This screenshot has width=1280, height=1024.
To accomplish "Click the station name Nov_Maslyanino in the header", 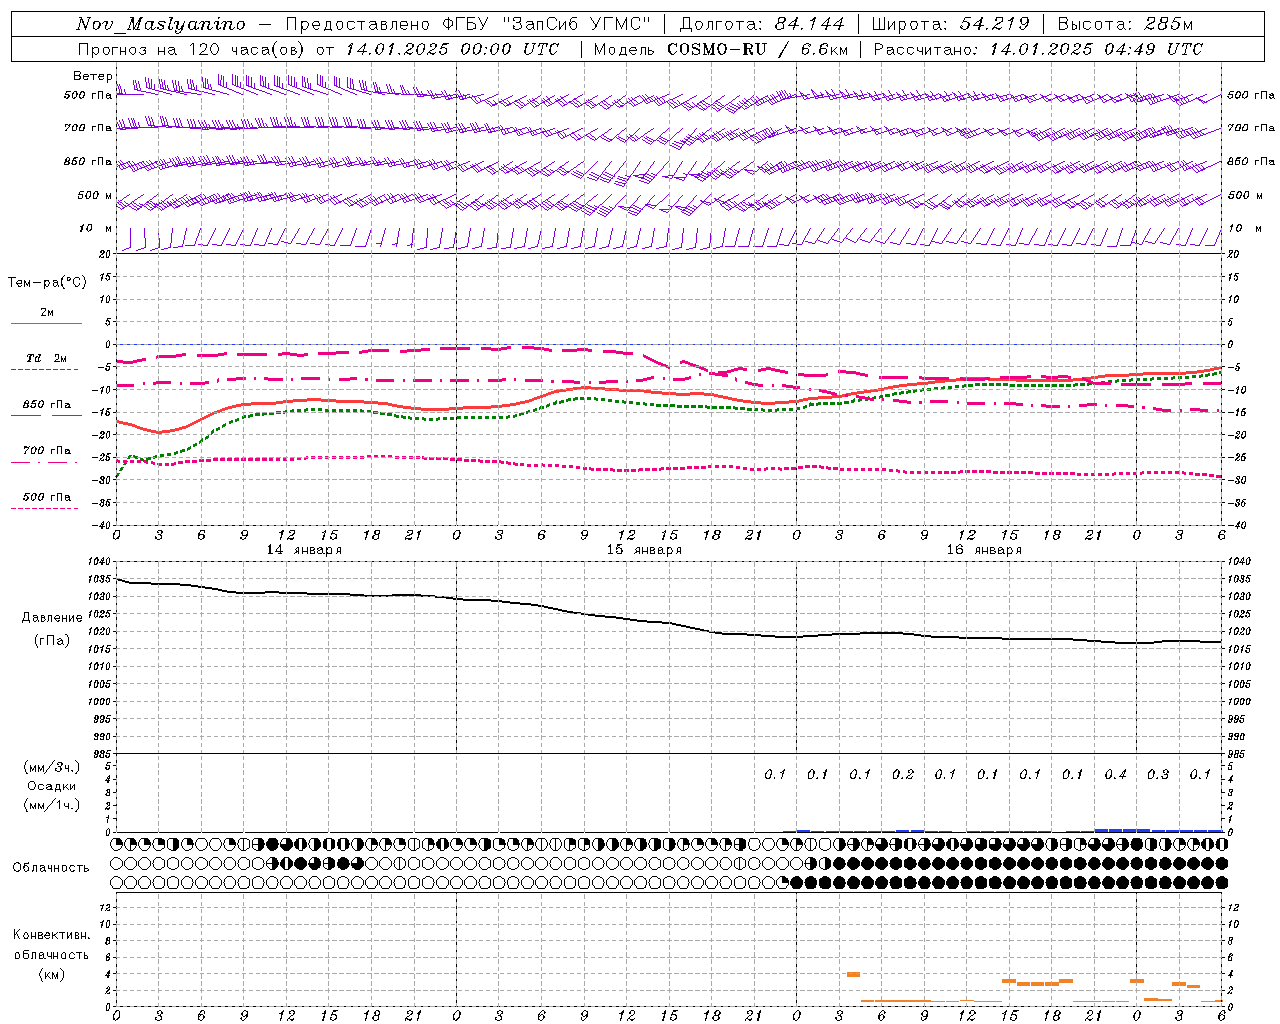I will point(160,24).
